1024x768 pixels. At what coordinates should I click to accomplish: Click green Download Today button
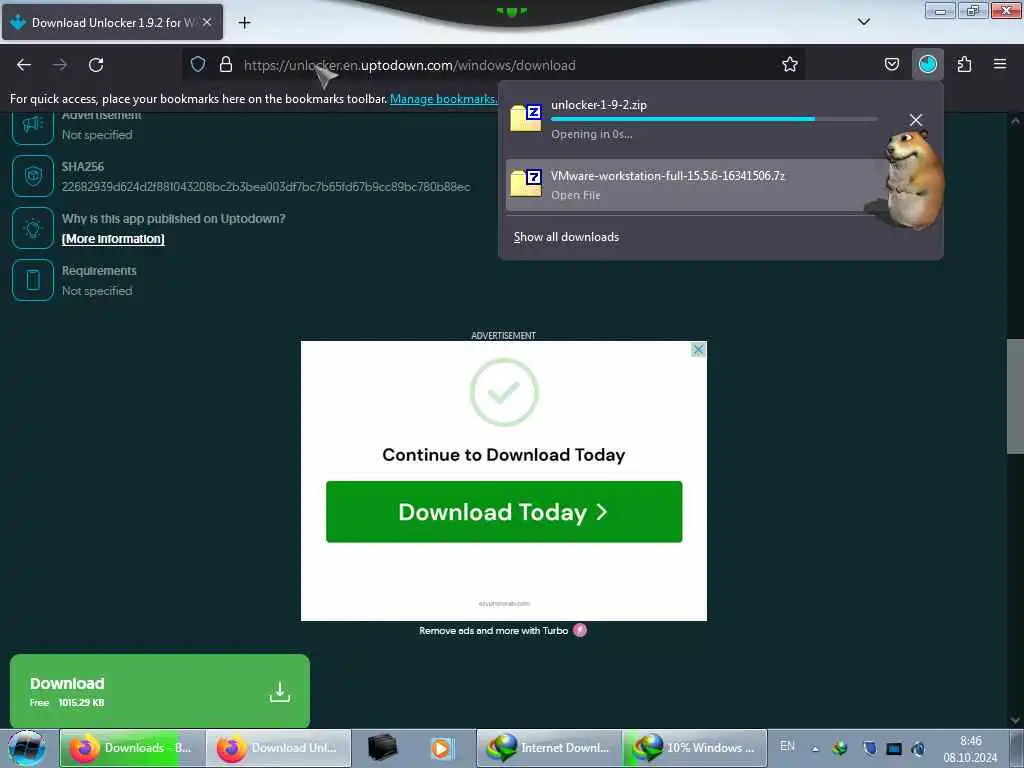504,512
